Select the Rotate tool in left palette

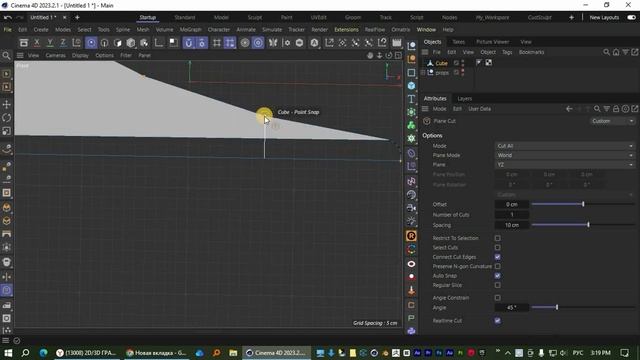(7, 118)
